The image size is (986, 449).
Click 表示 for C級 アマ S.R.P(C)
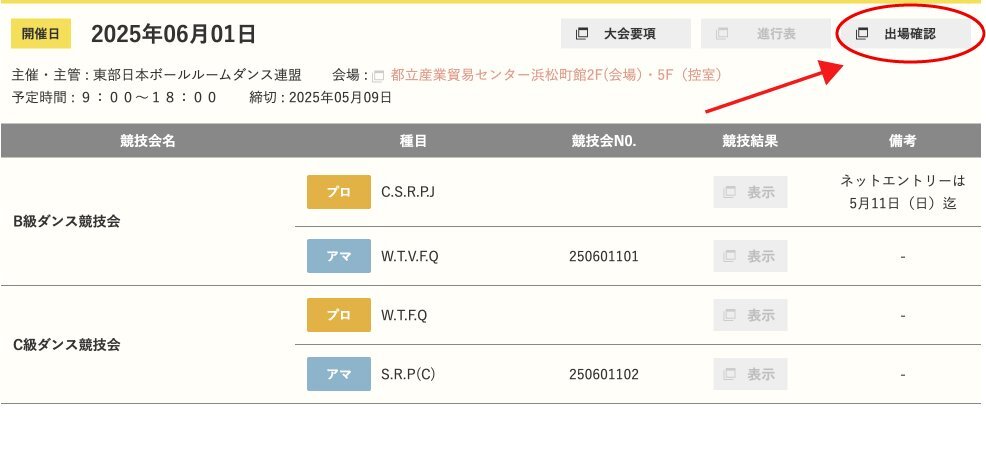click(x=750, y=374)
